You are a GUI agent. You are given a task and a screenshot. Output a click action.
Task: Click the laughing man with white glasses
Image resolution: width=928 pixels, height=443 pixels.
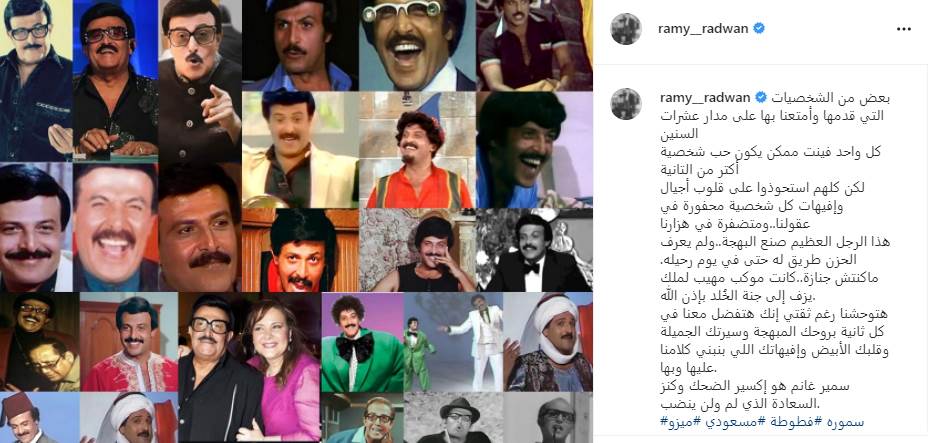(417, 46)
